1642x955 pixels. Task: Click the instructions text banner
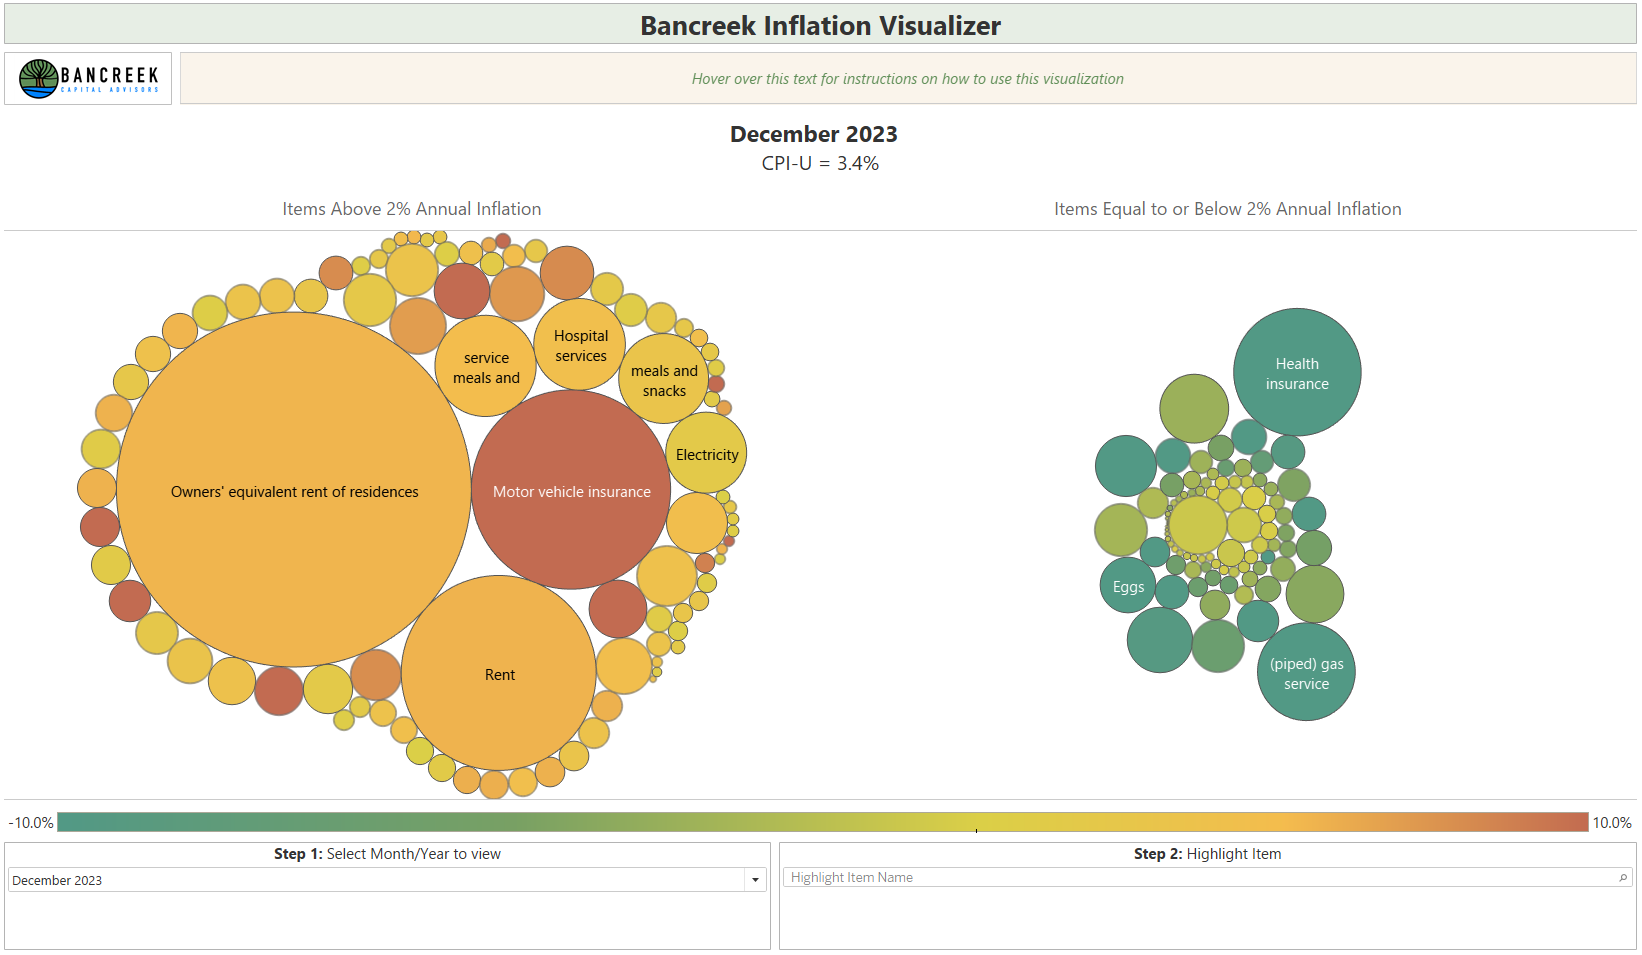click(x=906, y=78)
